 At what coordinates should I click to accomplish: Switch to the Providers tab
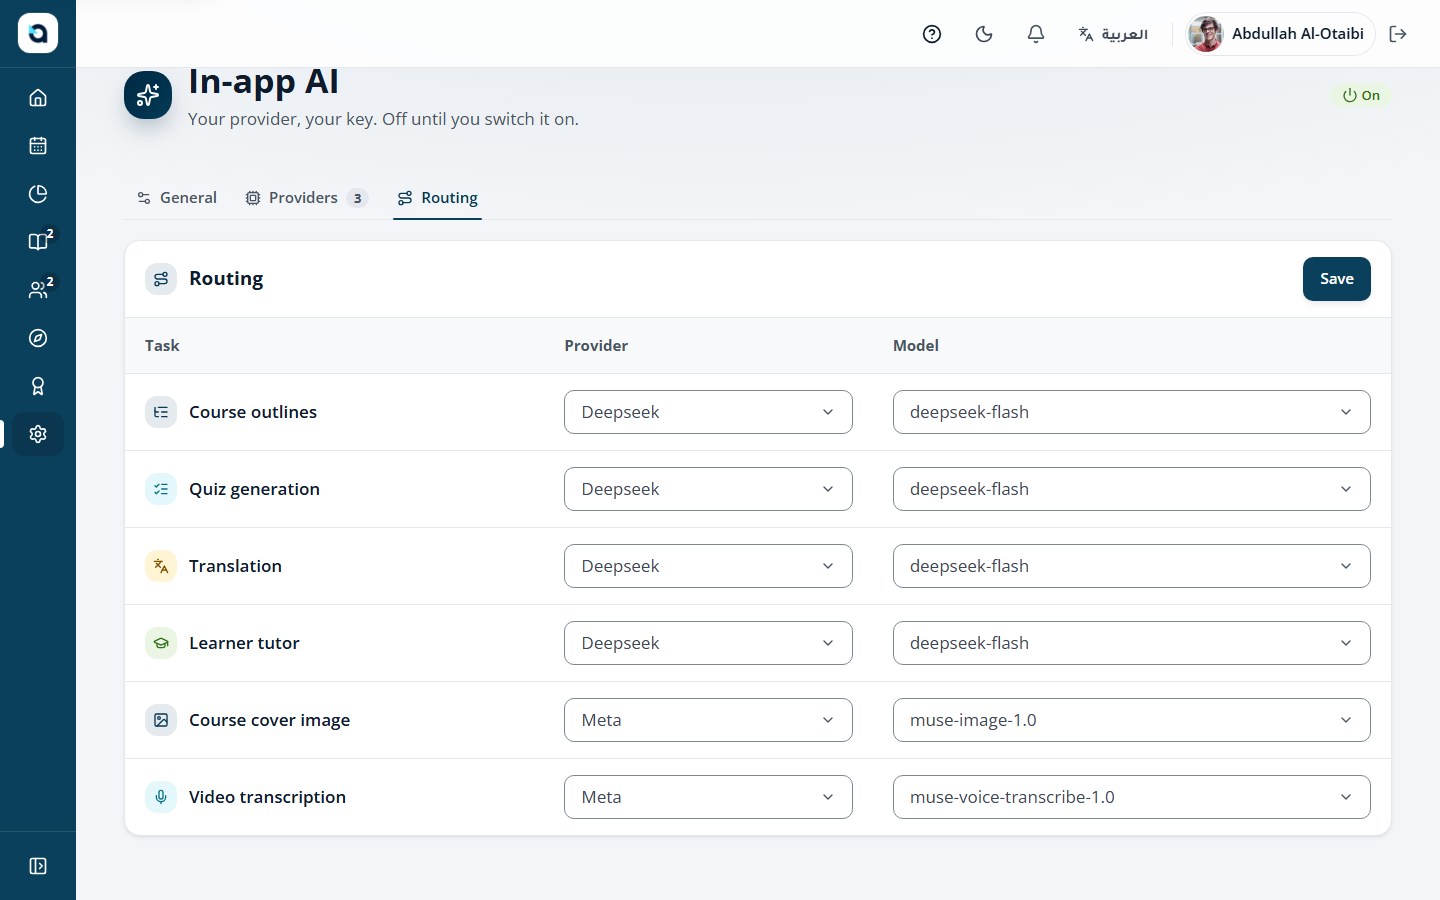[x=307, y=198]
